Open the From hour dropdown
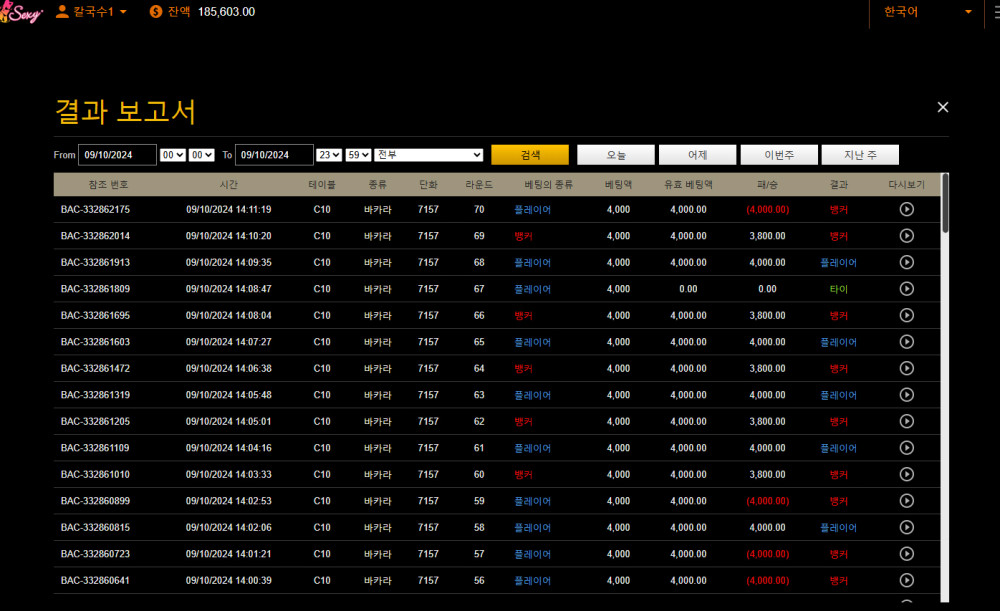1000x611 pixels. [x=173, y=155]
